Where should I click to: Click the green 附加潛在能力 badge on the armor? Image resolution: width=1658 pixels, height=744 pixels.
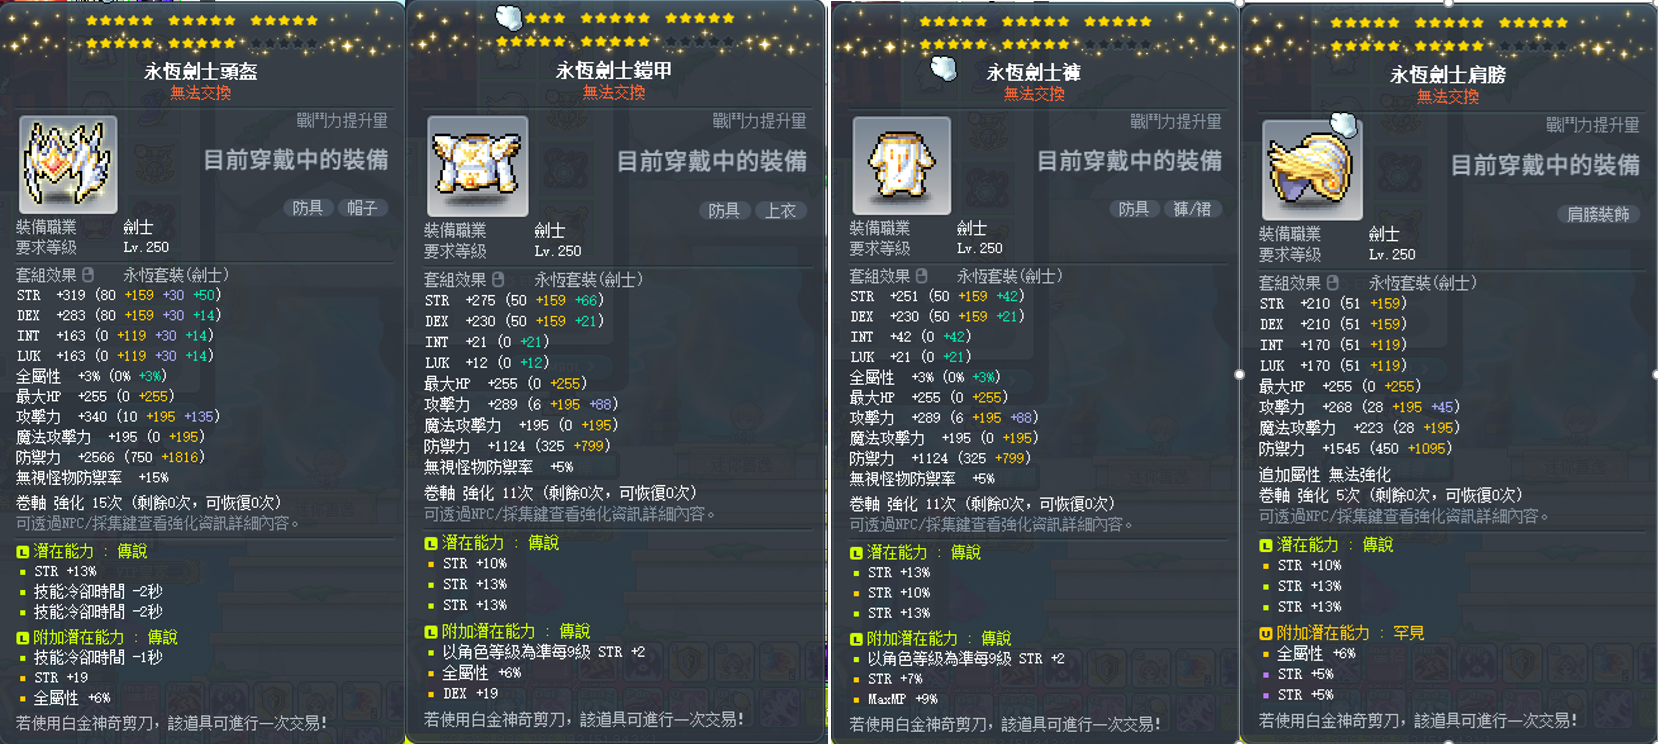(x=430, y=632)
